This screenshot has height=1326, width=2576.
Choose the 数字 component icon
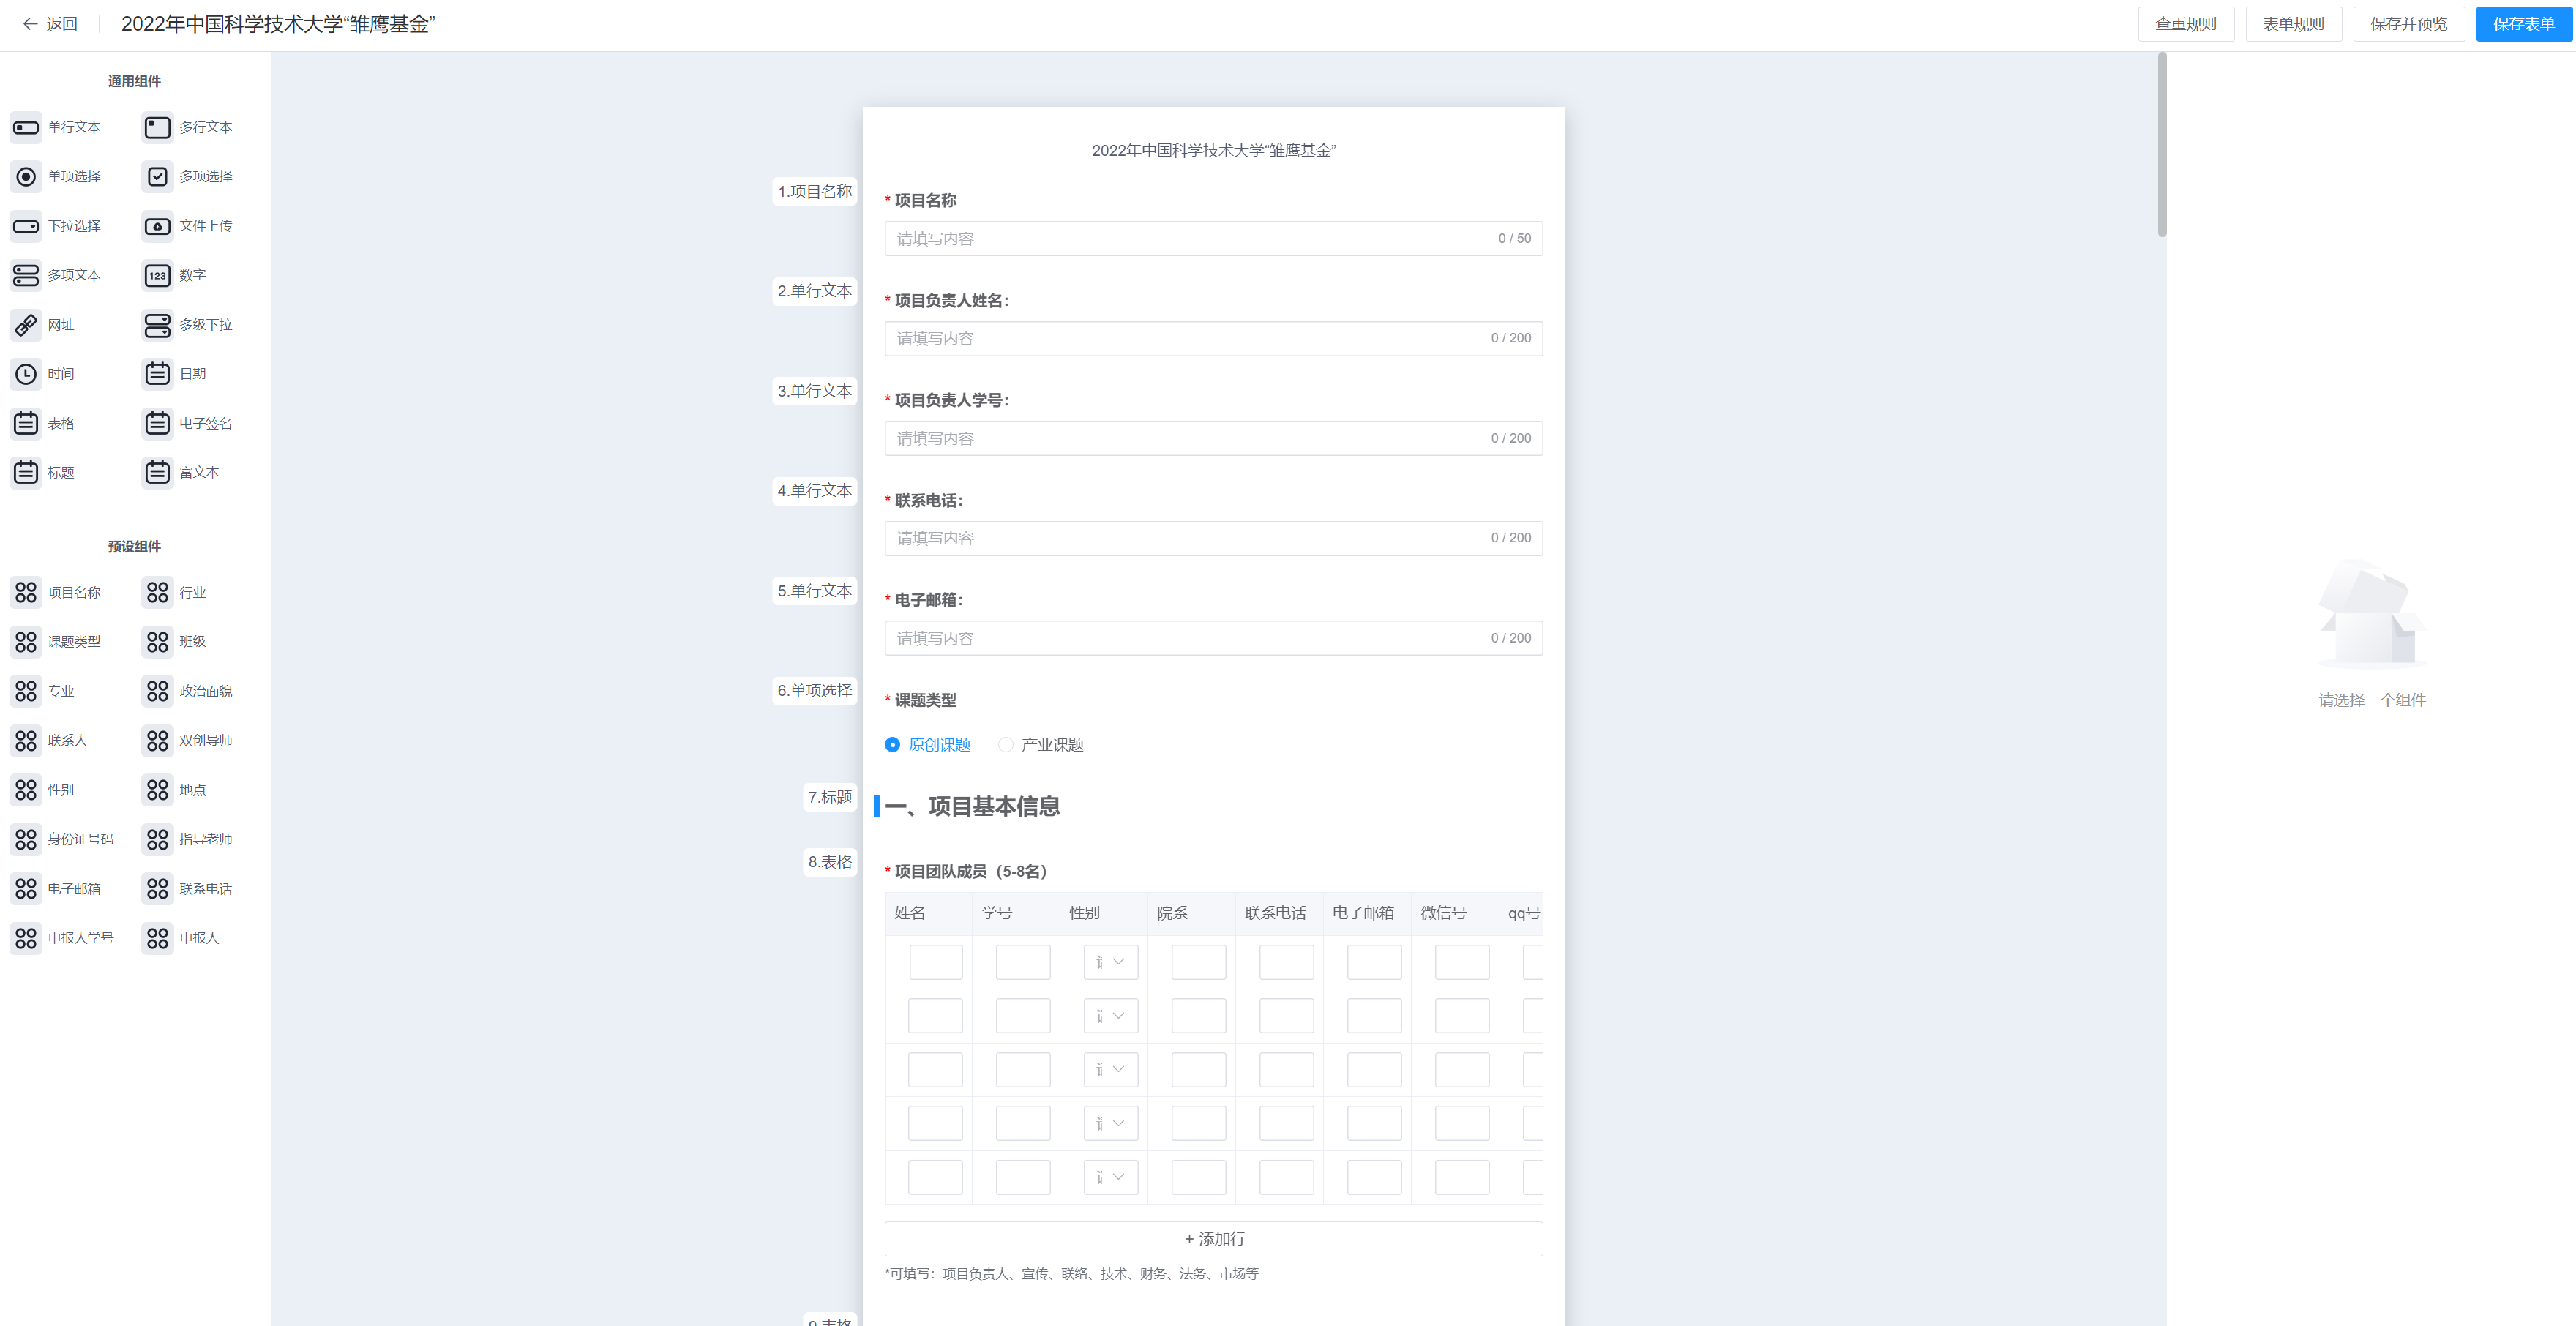coord(157,275)
